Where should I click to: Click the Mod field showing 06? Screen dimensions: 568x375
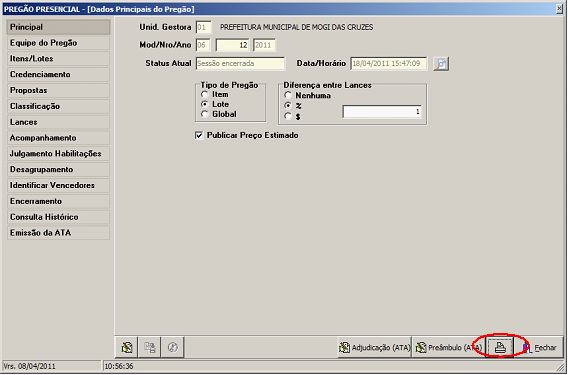click(x=203, y=45)
